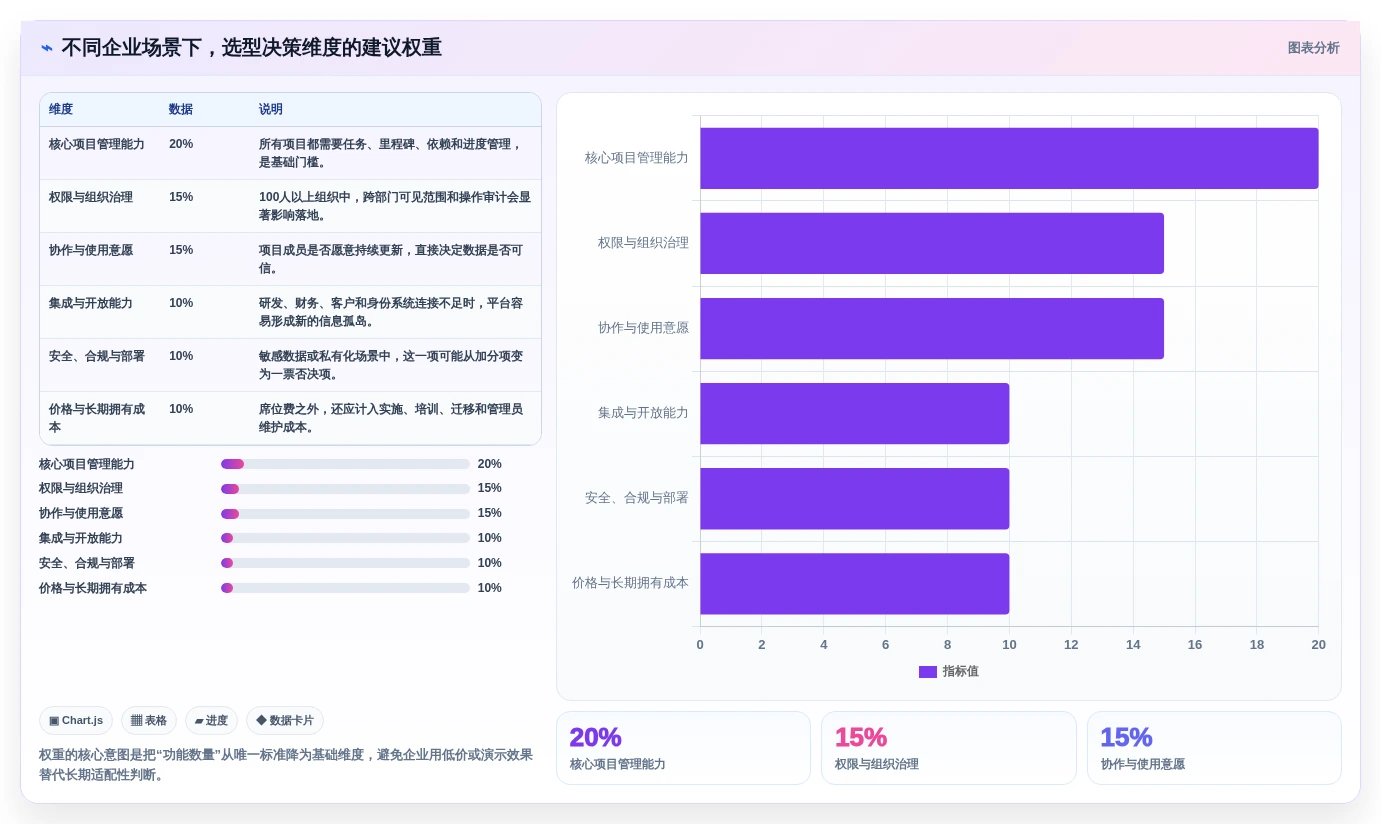Click the 集成与开放能力 progress bar
The height and width of the screenshot is (824, 1381).
pos(345,538)
